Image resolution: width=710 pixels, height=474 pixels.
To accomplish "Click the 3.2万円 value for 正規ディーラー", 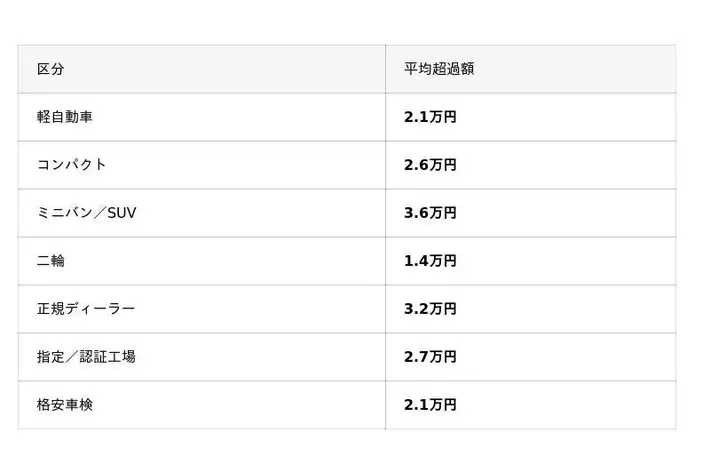I will click(x=430, y=309).
